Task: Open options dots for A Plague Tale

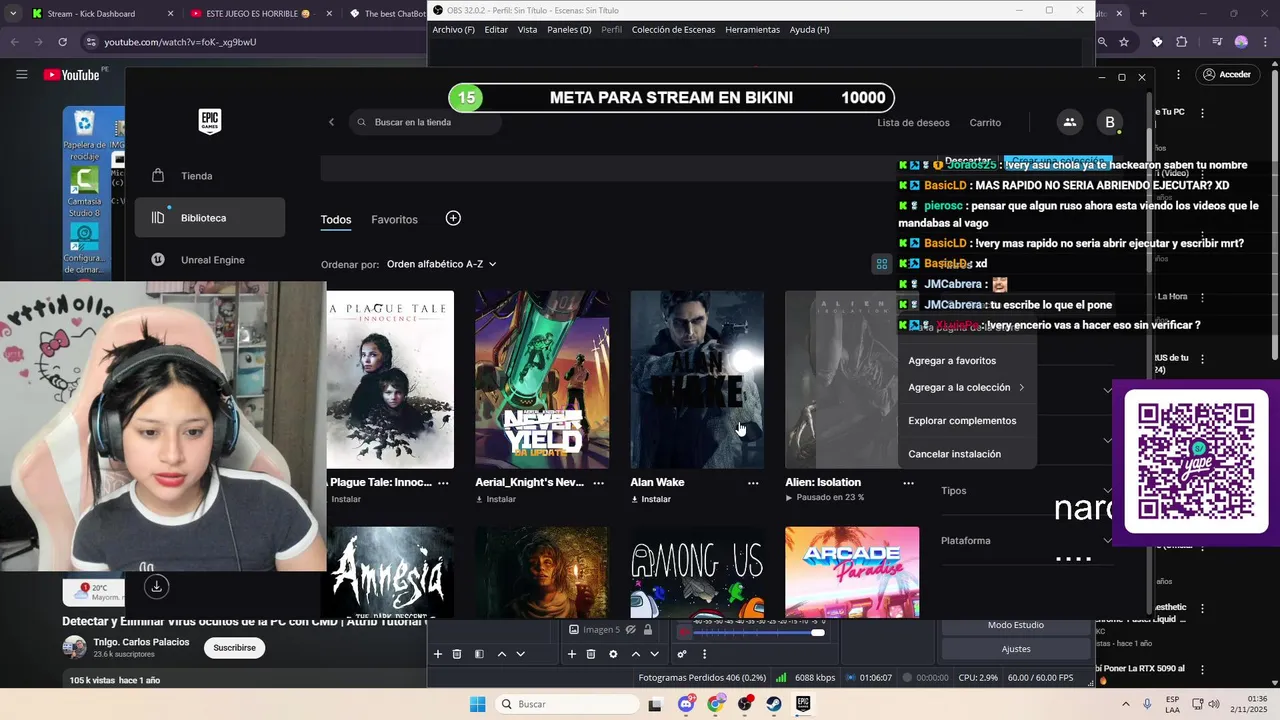Action: (x=443, y=483)
